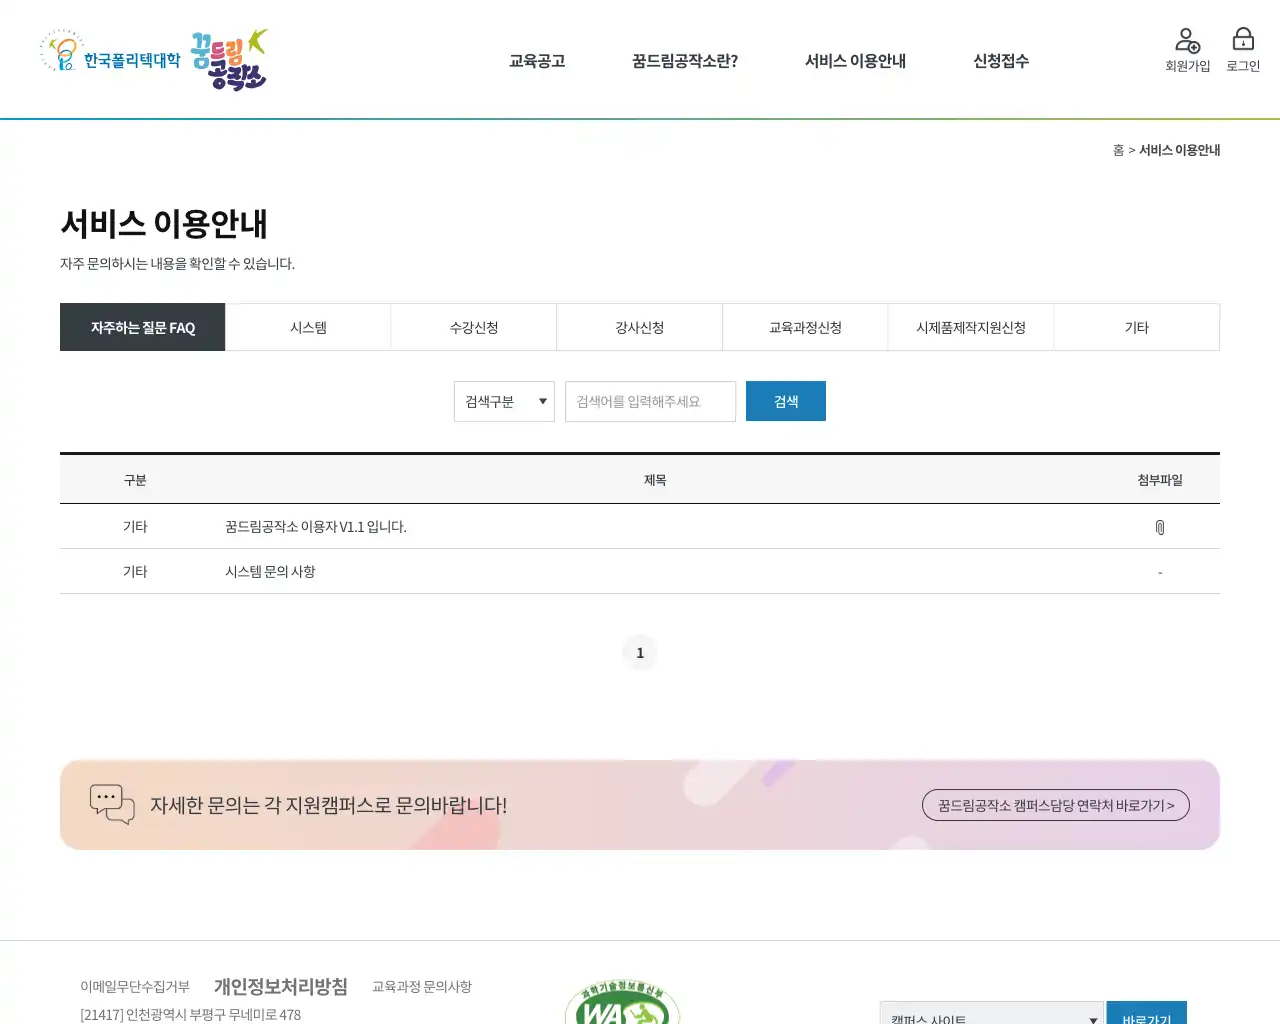The height and width of the screenshot is (1024, 1280).
Task: Open the 검색구분 dropdown
Action: pos(504,401)
